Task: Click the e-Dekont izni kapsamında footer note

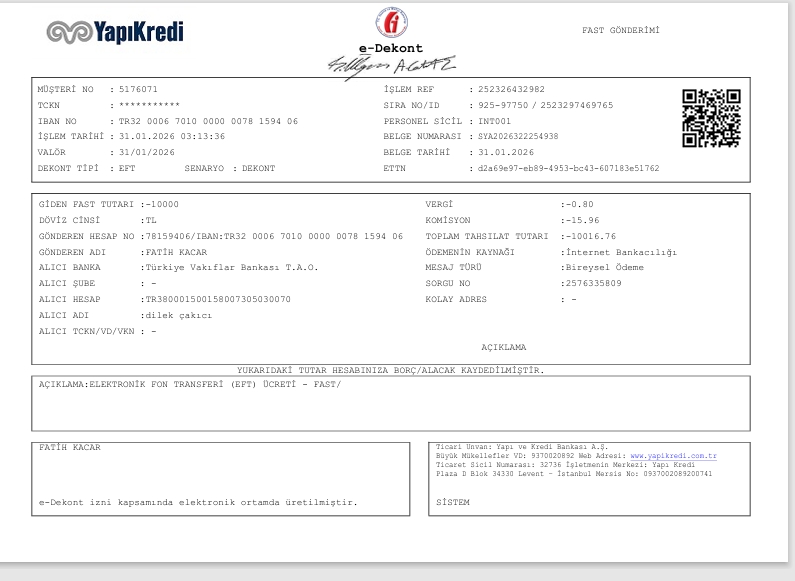Action: tap(198, 502)
